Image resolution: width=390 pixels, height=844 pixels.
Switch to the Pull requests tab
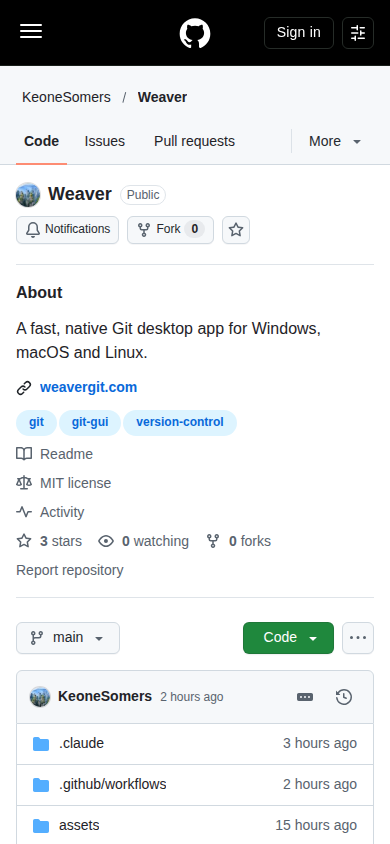click(194, 141)
